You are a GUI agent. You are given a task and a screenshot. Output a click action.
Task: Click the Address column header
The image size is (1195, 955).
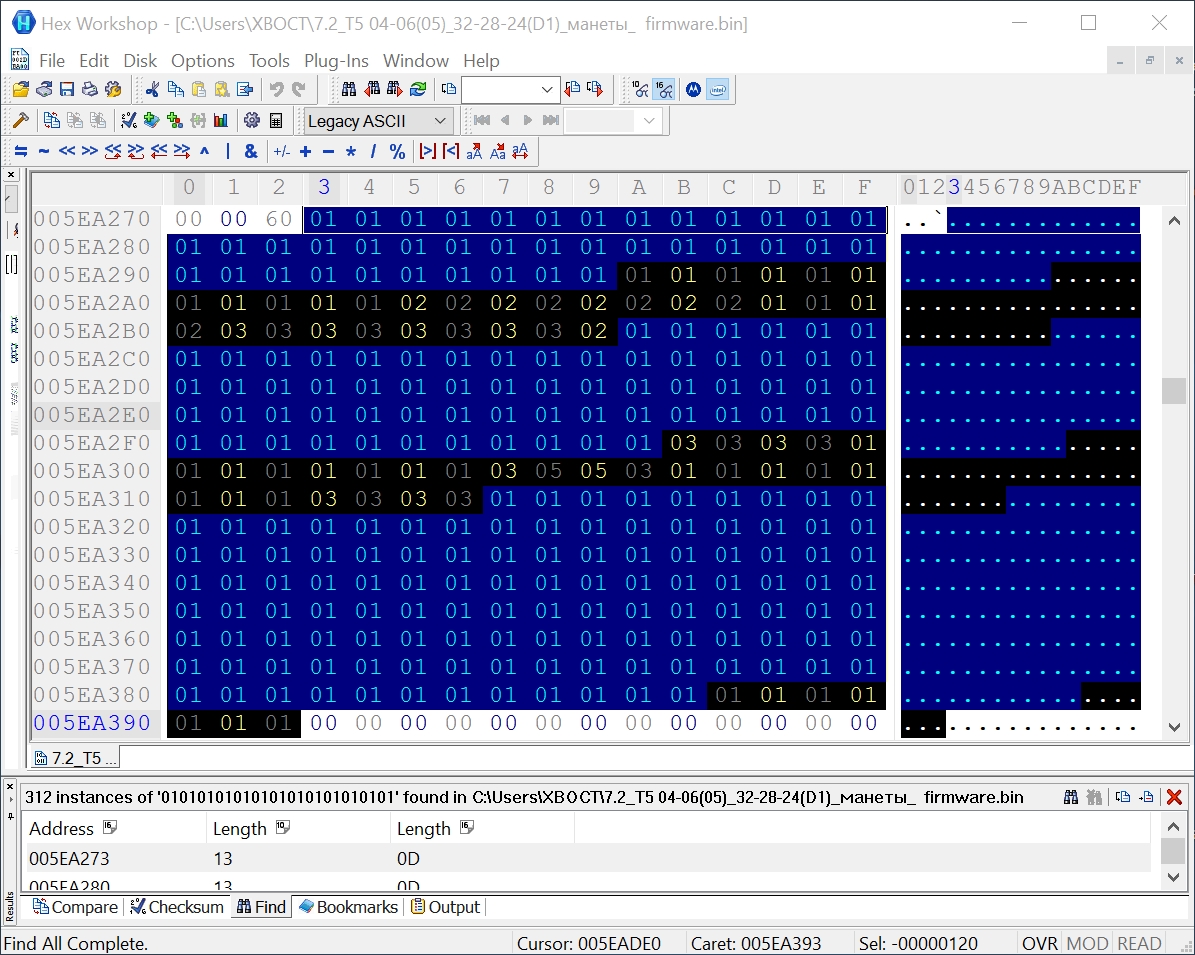[62, 828]
